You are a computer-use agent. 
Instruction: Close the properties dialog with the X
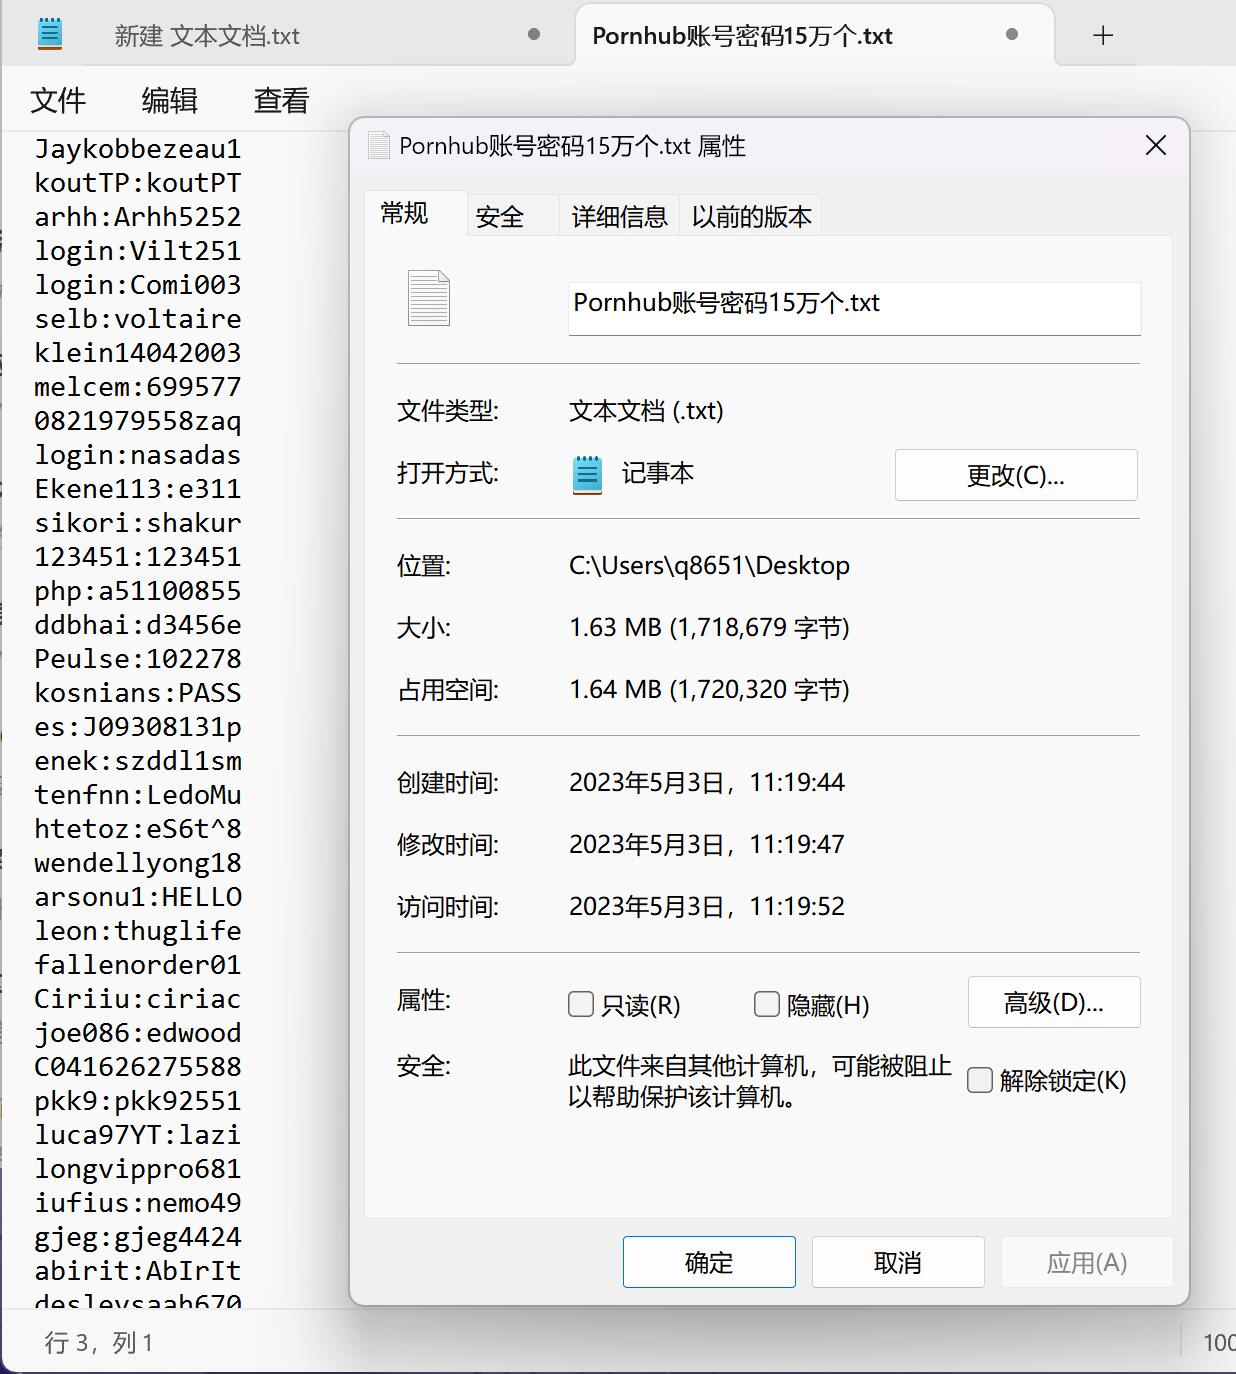click(1156, 146)
